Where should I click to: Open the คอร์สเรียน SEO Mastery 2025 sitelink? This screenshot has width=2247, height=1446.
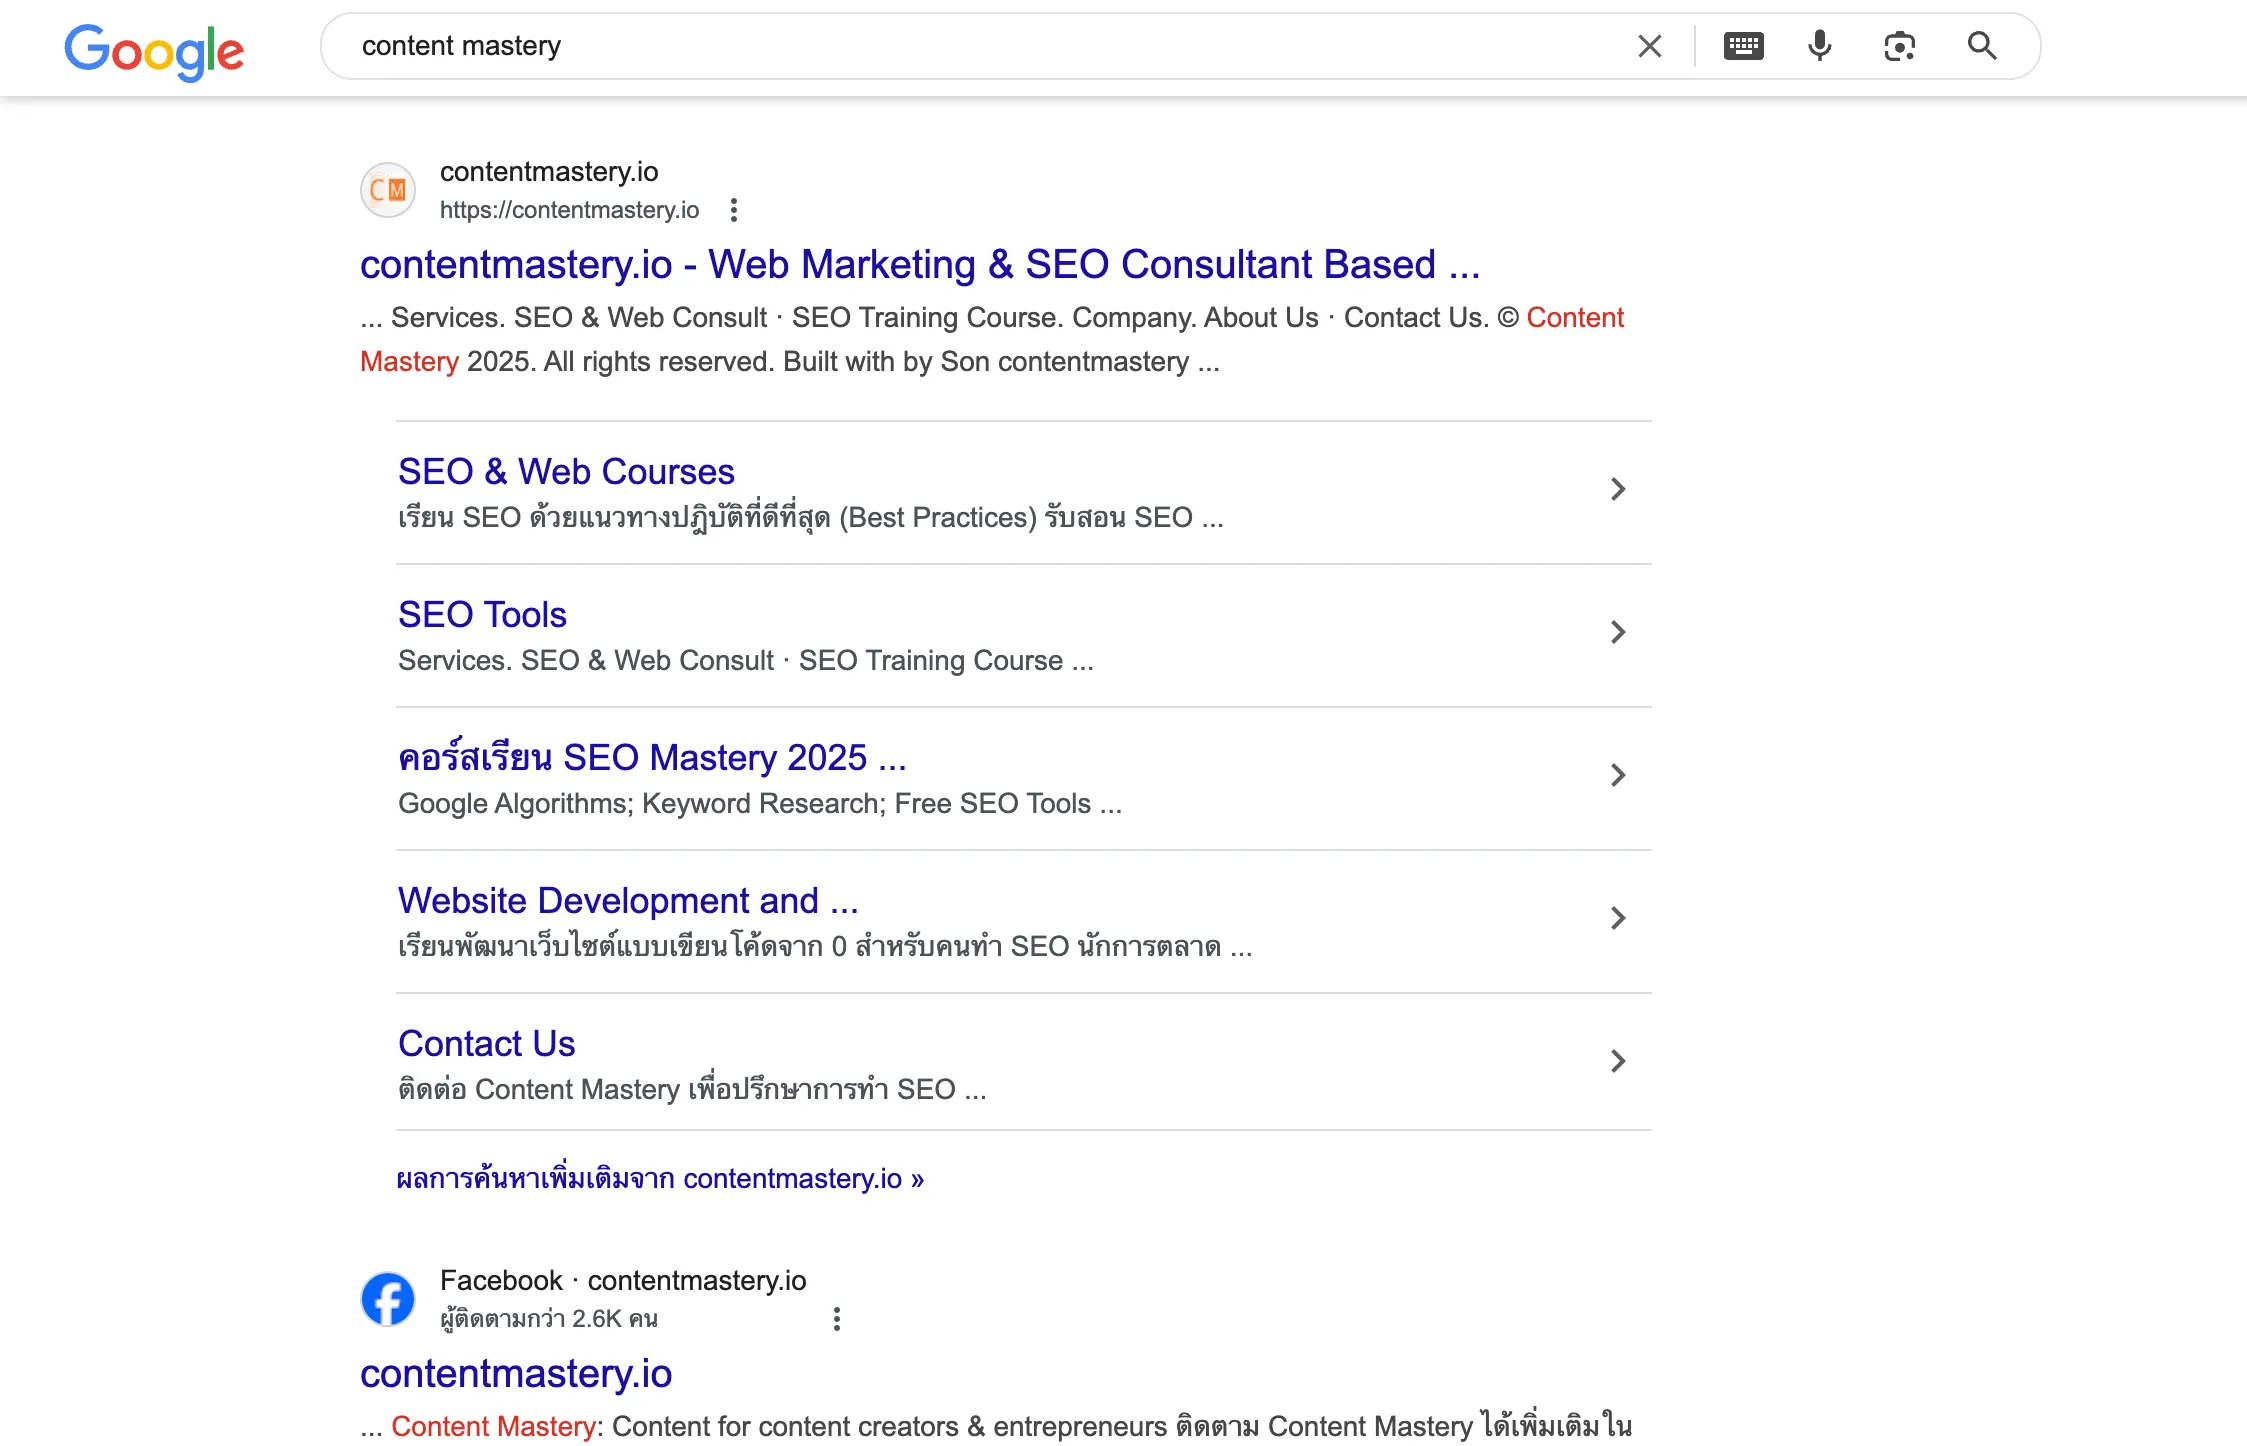[x=651, y=758]
